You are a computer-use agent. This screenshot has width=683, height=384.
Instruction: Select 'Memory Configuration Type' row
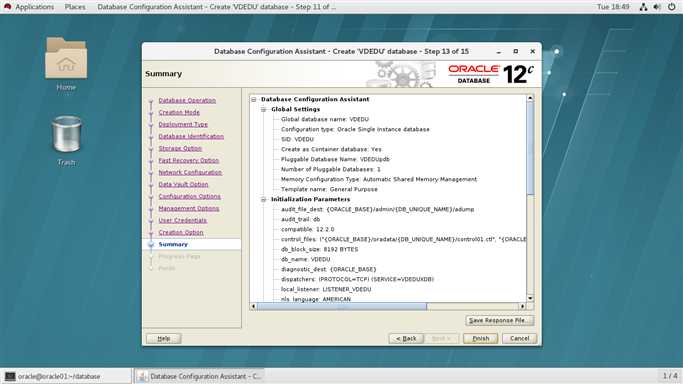click(x=379, y=179)
